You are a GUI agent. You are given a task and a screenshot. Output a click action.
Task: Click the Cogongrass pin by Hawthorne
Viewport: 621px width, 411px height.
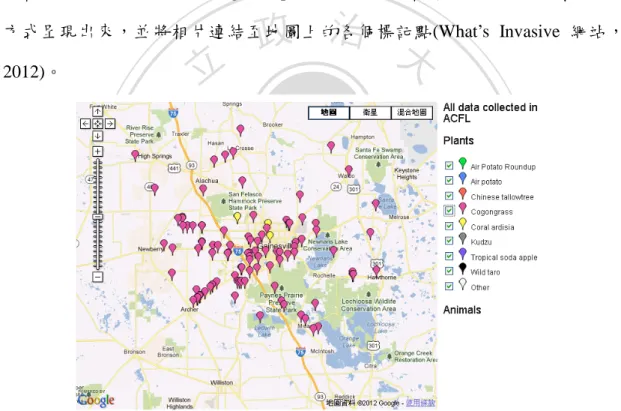[x=376, y=271]
